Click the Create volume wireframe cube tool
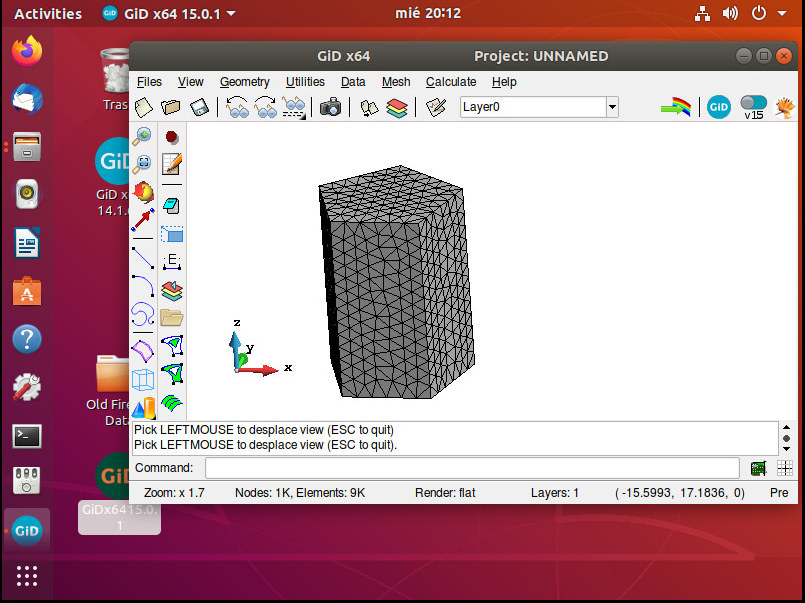Viewport: 805px width, 603px height. [142, 379]
